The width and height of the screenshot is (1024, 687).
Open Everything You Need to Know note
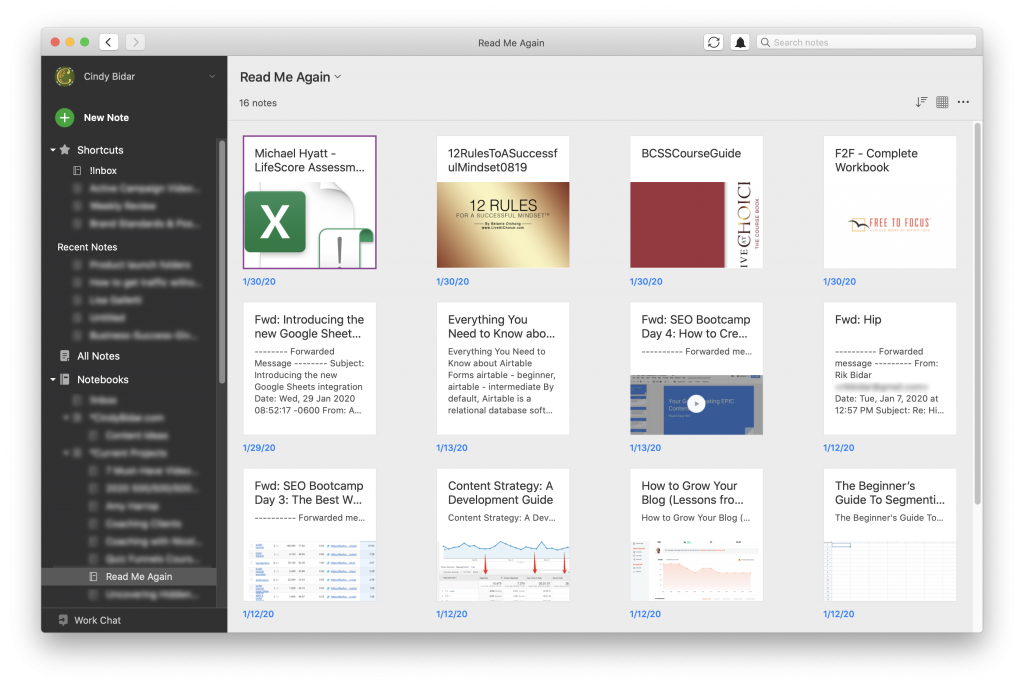click(x=503, y=368)
